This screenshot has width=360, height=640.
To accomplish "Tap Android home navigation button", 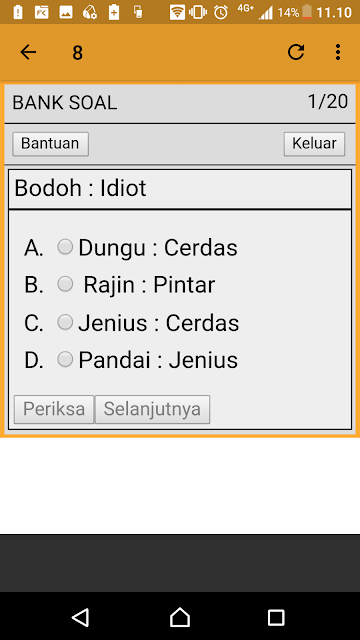I will click(180, 617).
